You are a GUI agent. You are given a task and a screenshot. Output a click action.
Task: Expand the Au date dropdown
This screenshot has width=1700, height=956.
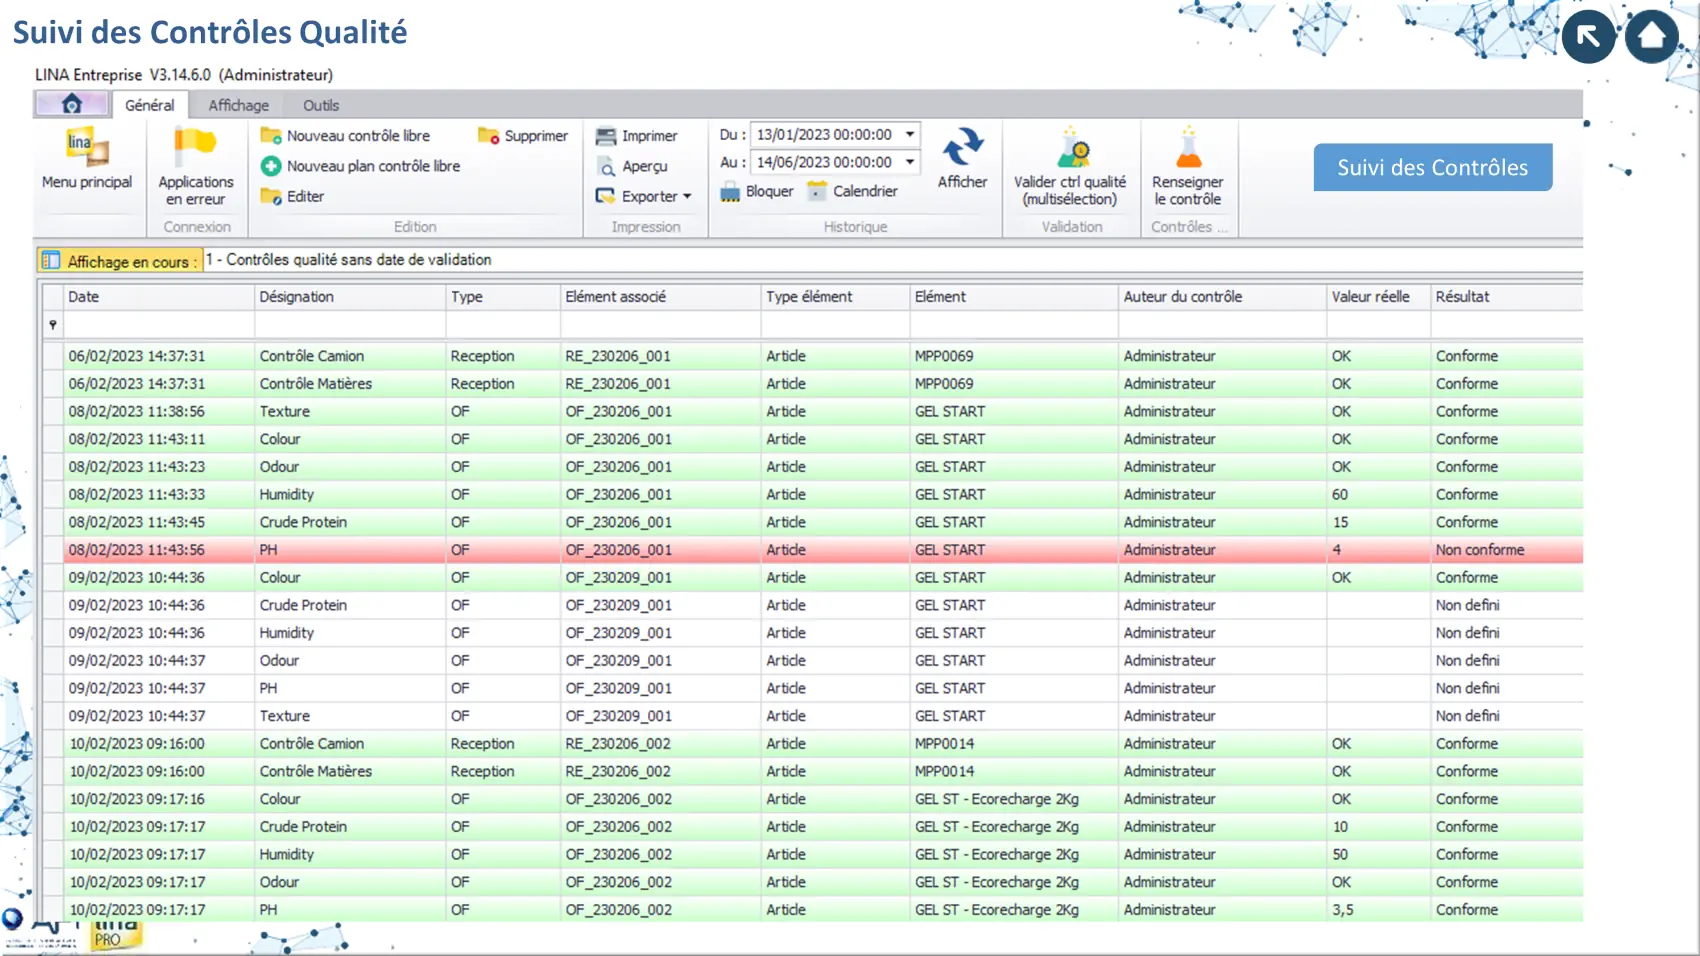910,162
